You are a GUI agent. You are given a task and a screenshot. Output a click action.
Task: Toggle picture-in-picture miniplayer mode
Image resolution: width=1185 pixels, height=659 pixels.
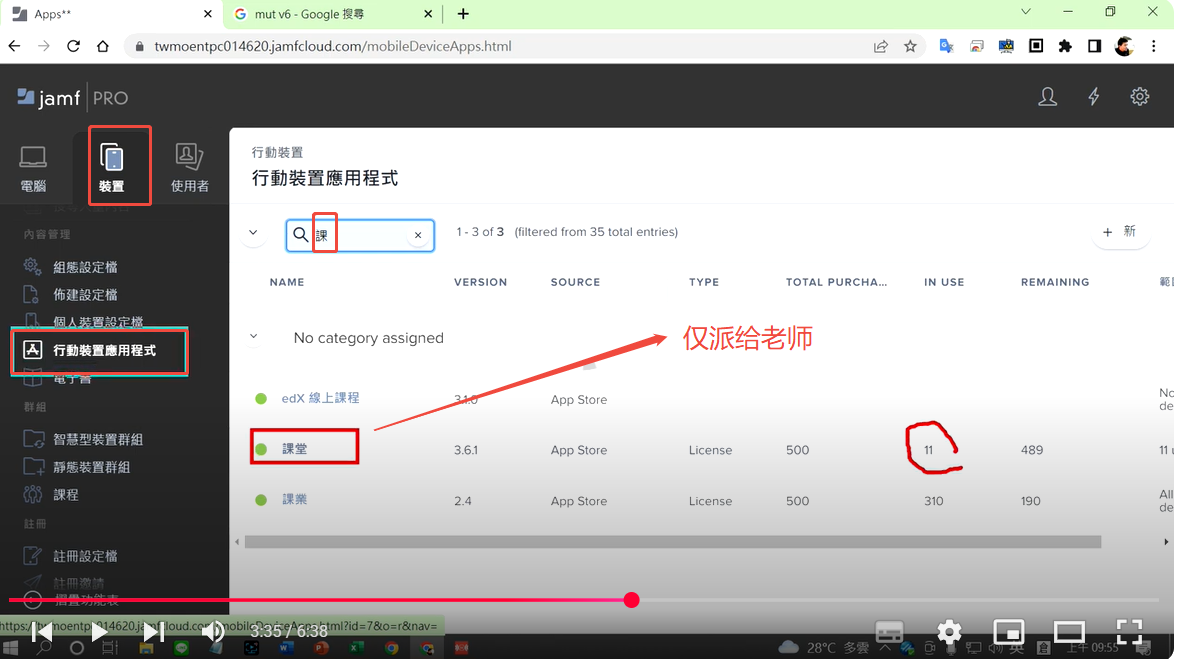(x=1008, y=632)
